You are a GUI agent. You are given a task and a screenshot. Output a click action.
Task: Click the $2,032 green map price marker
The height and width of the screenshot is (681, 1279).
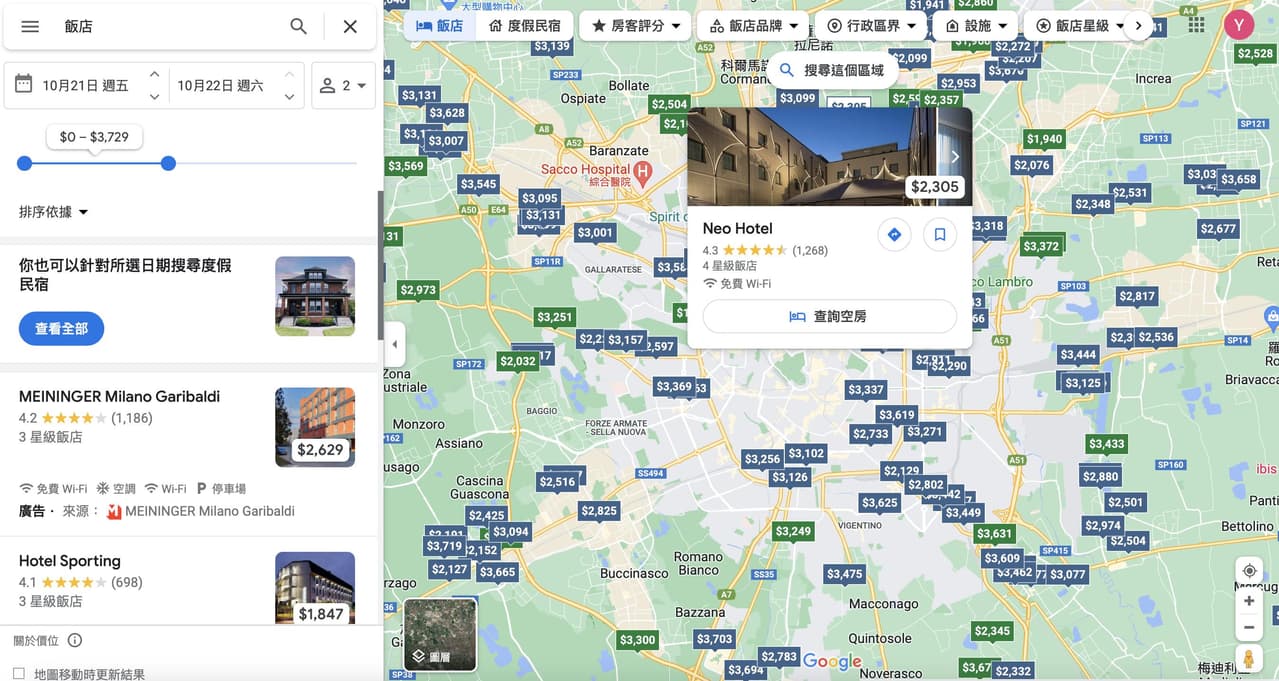[x=518, y=361]
